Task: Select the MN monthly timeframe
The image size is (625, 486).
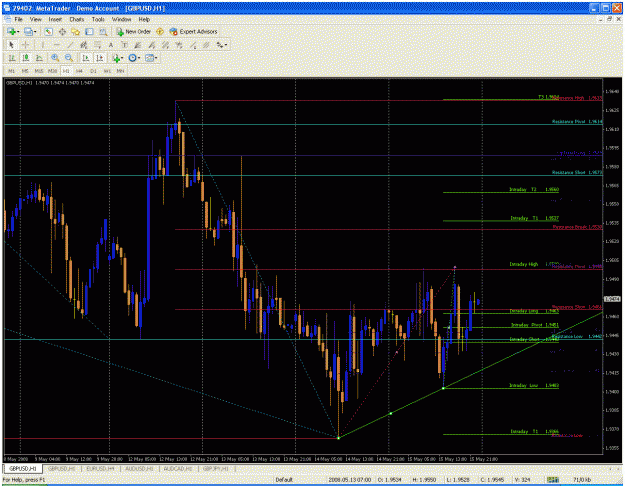Action: (x=120, y=71)
